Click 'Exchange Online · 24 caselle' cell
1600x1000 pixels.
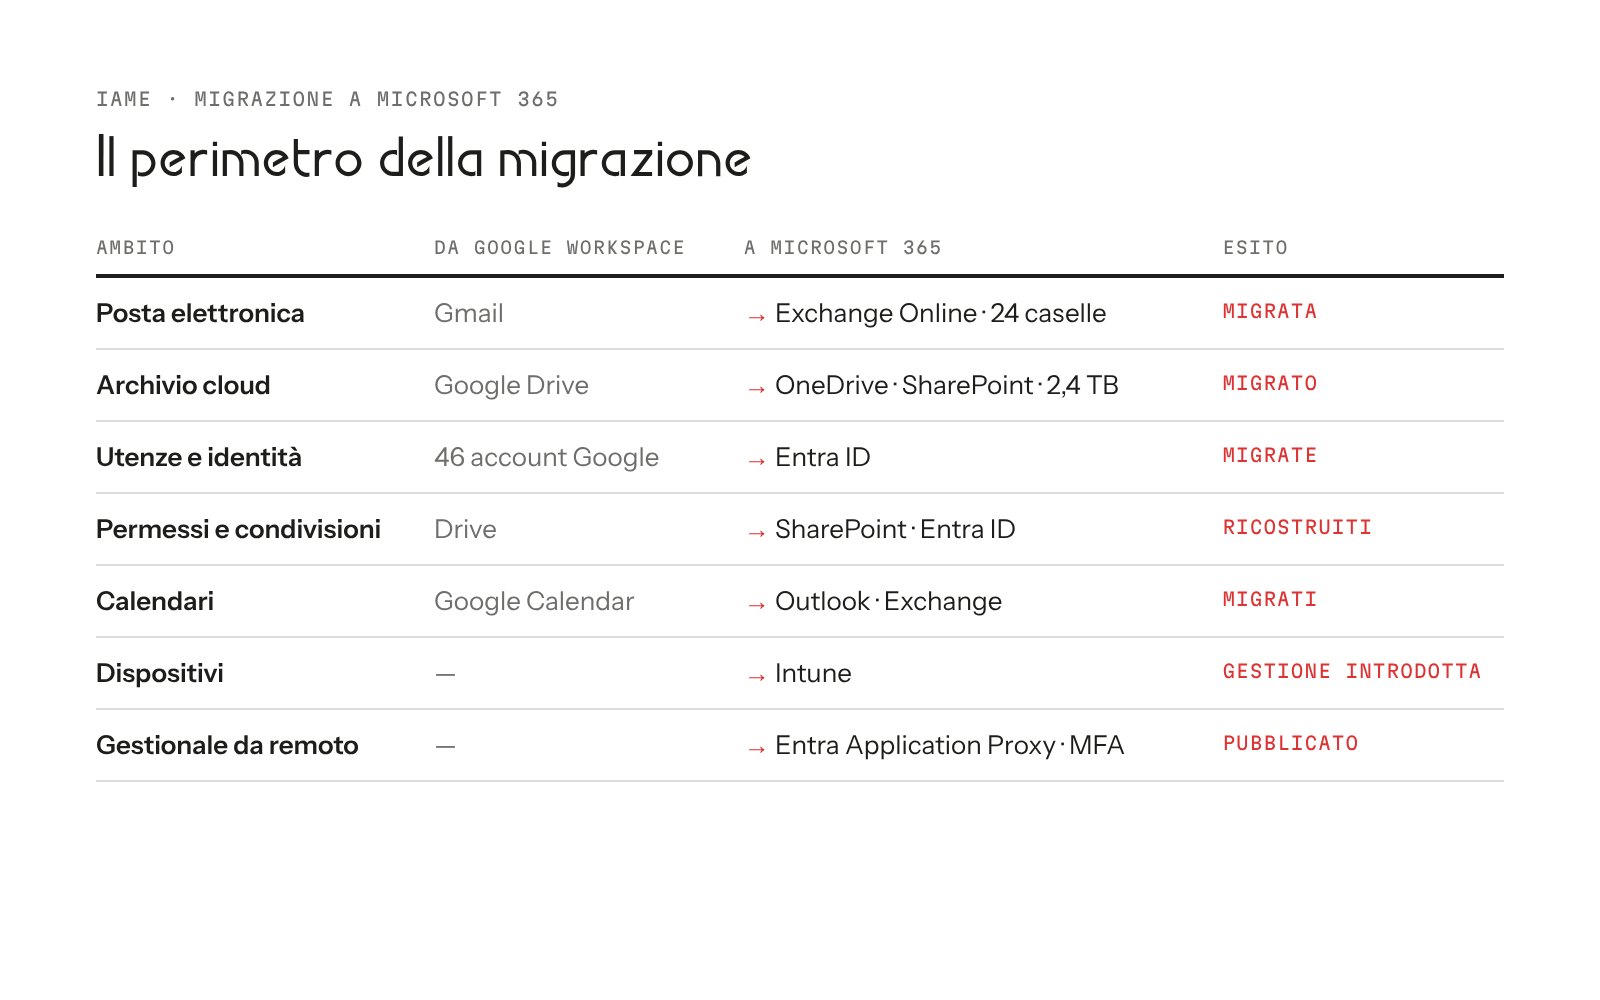940,313
